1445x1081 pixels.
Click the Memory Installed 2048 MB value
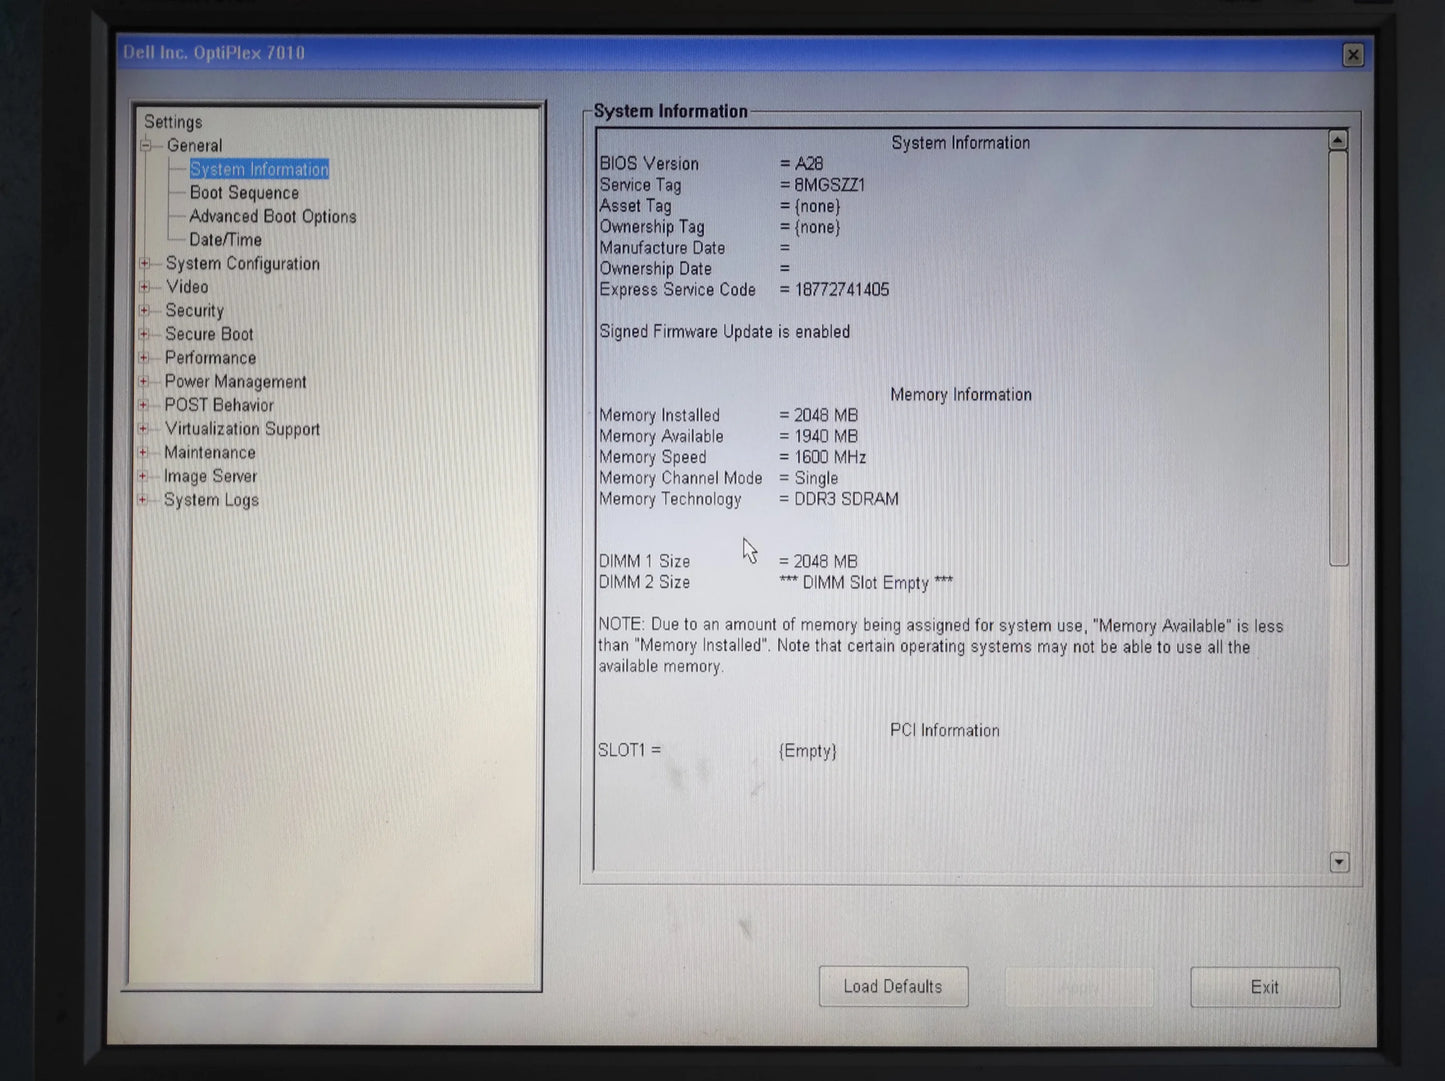[826, 415]
